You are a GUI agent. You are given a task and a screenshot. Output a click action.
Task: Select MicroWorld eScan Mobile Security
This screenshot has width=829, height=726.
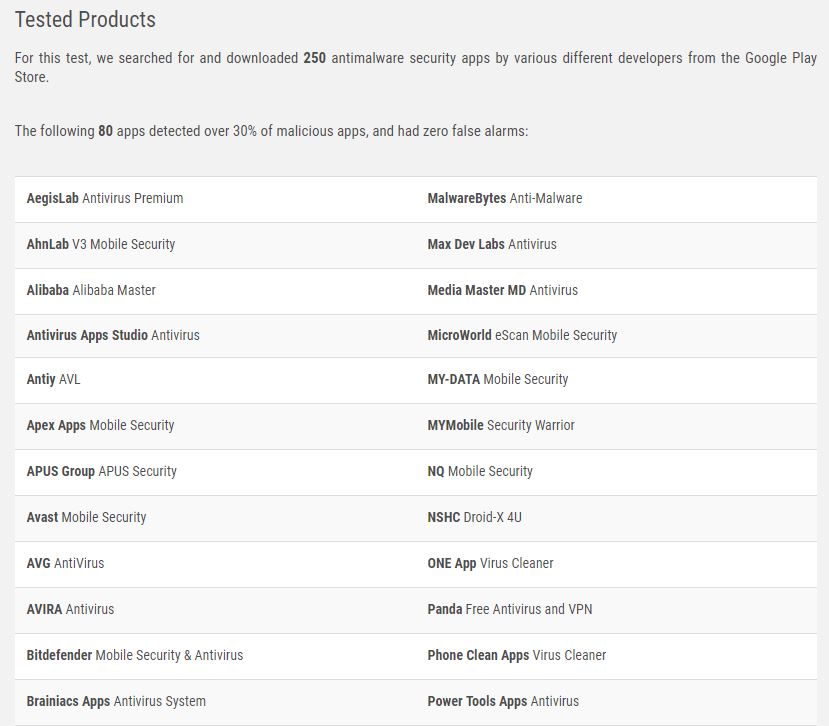[x=522, y=335]
